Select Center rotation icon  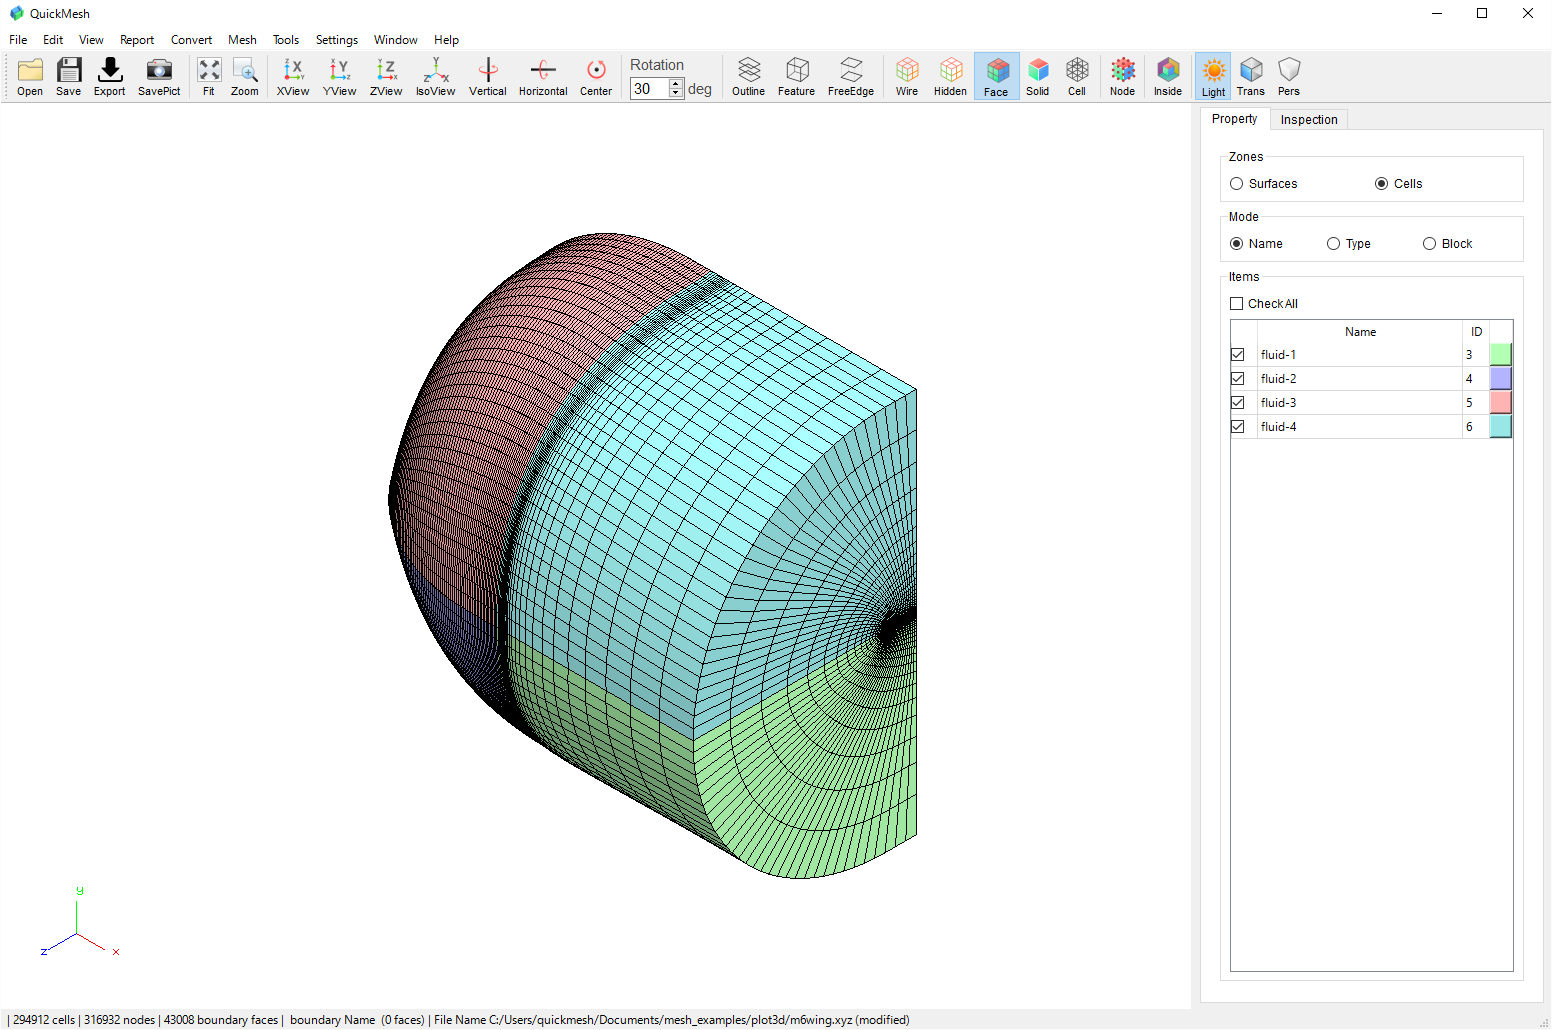click(596, 76)
